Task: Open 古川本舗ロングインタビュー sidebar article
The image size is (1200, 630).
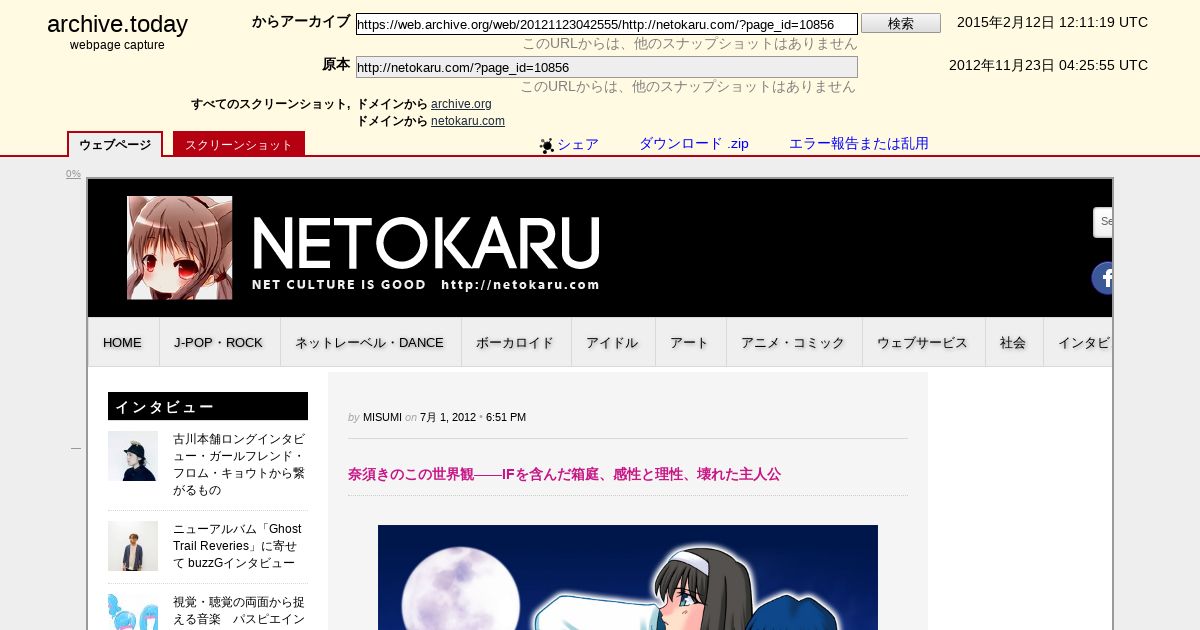Action: tap(239, 465)
